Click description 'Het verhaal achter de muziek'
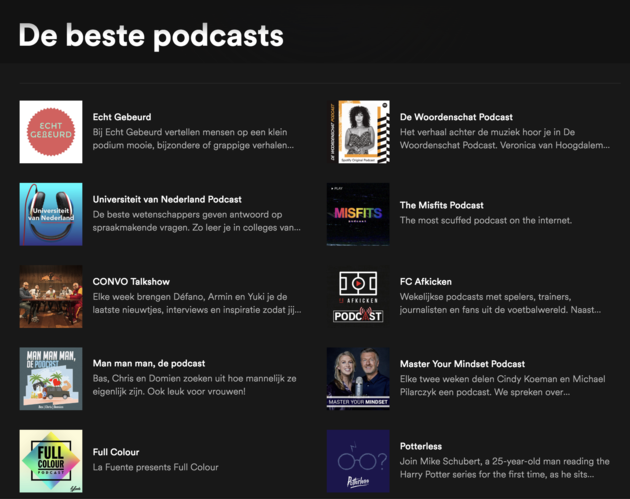The width and height of the screenshot is (630, 499). tap(505, 139)
